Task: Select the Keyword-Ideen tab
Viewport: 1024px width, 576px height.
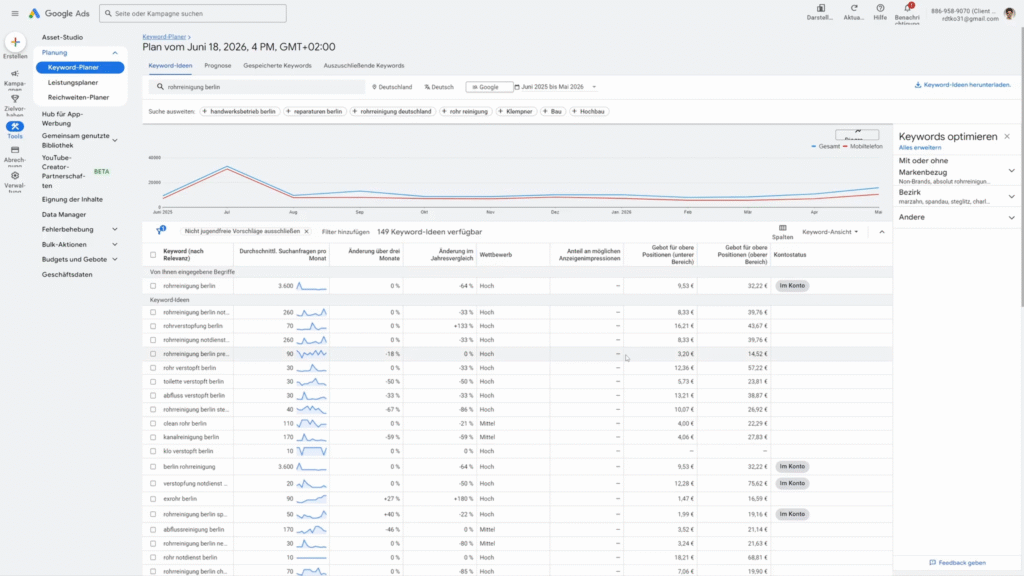Action: (x=170, y=65)
